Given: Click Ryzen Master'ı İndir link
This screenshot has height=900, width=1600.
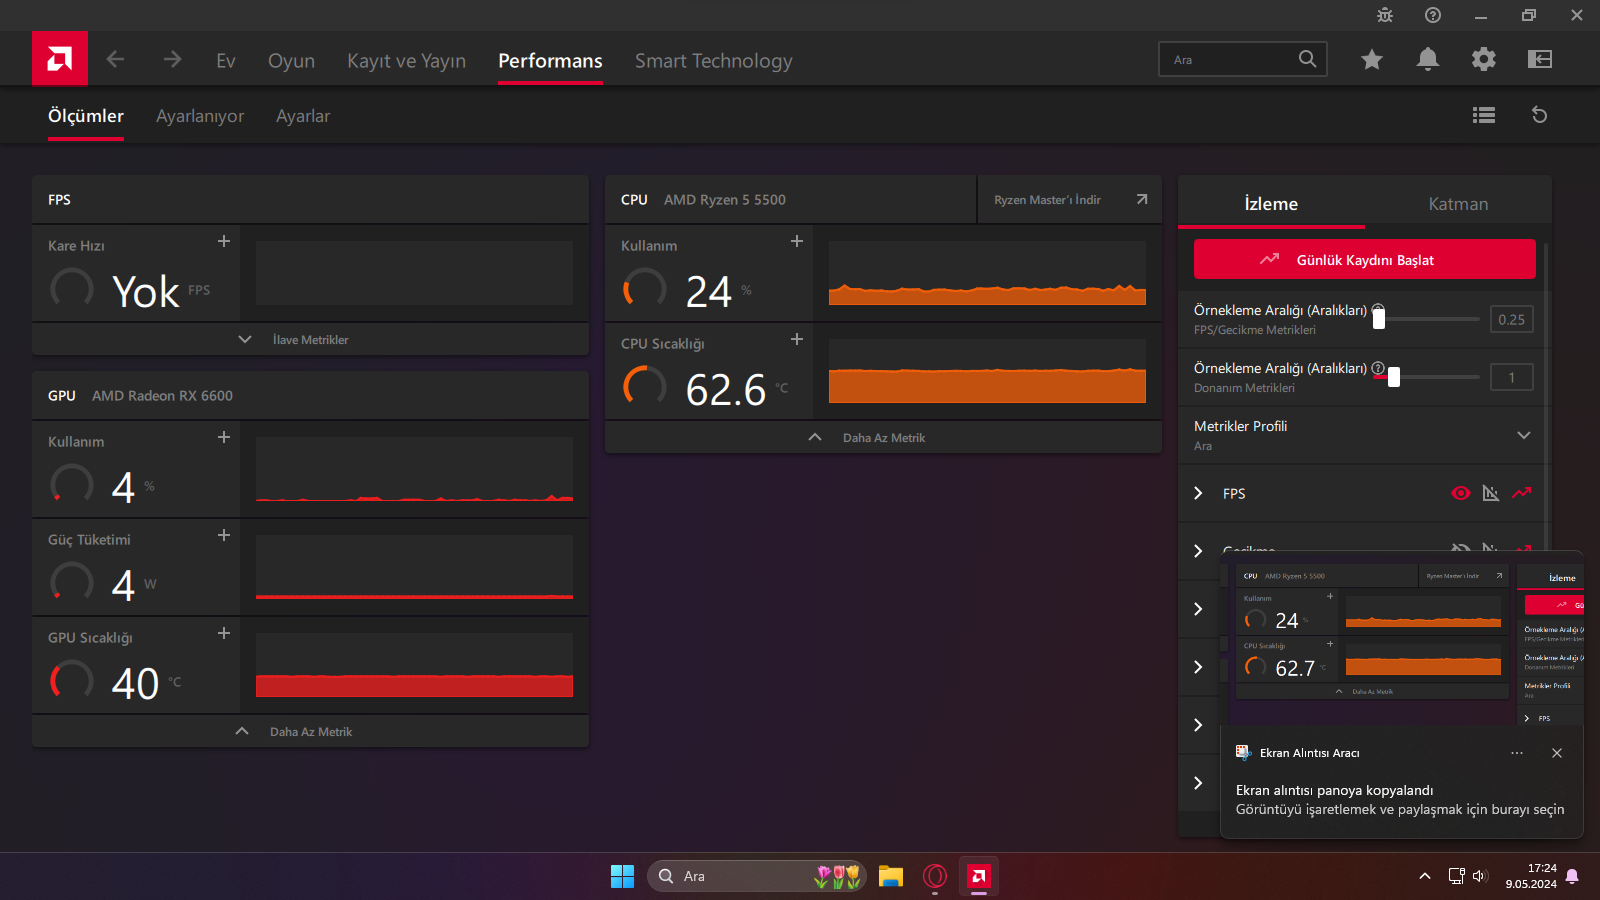Looking at the screenshot, I should pos(1070,199).
